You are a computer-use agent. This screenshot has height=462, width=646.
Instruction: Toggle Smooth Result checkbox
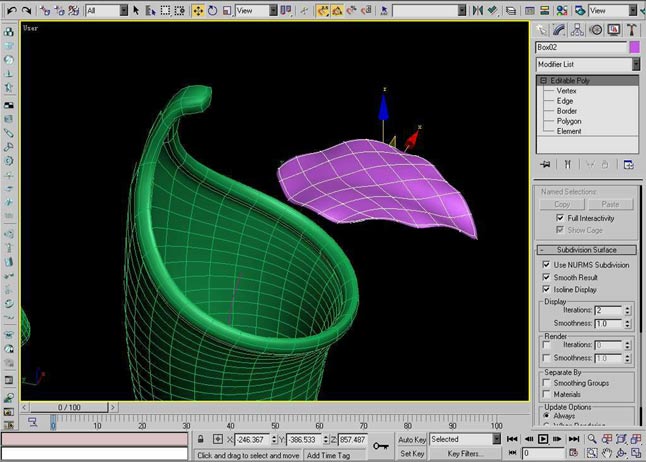(546, 277)
